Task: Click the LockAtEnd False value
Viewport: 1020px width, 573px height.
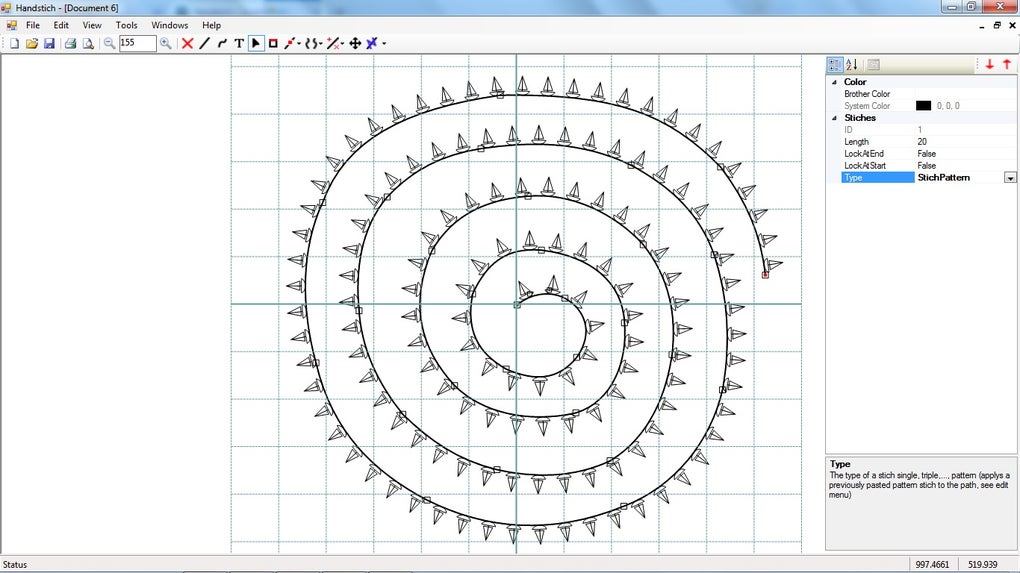Action: tap(926, 153)
